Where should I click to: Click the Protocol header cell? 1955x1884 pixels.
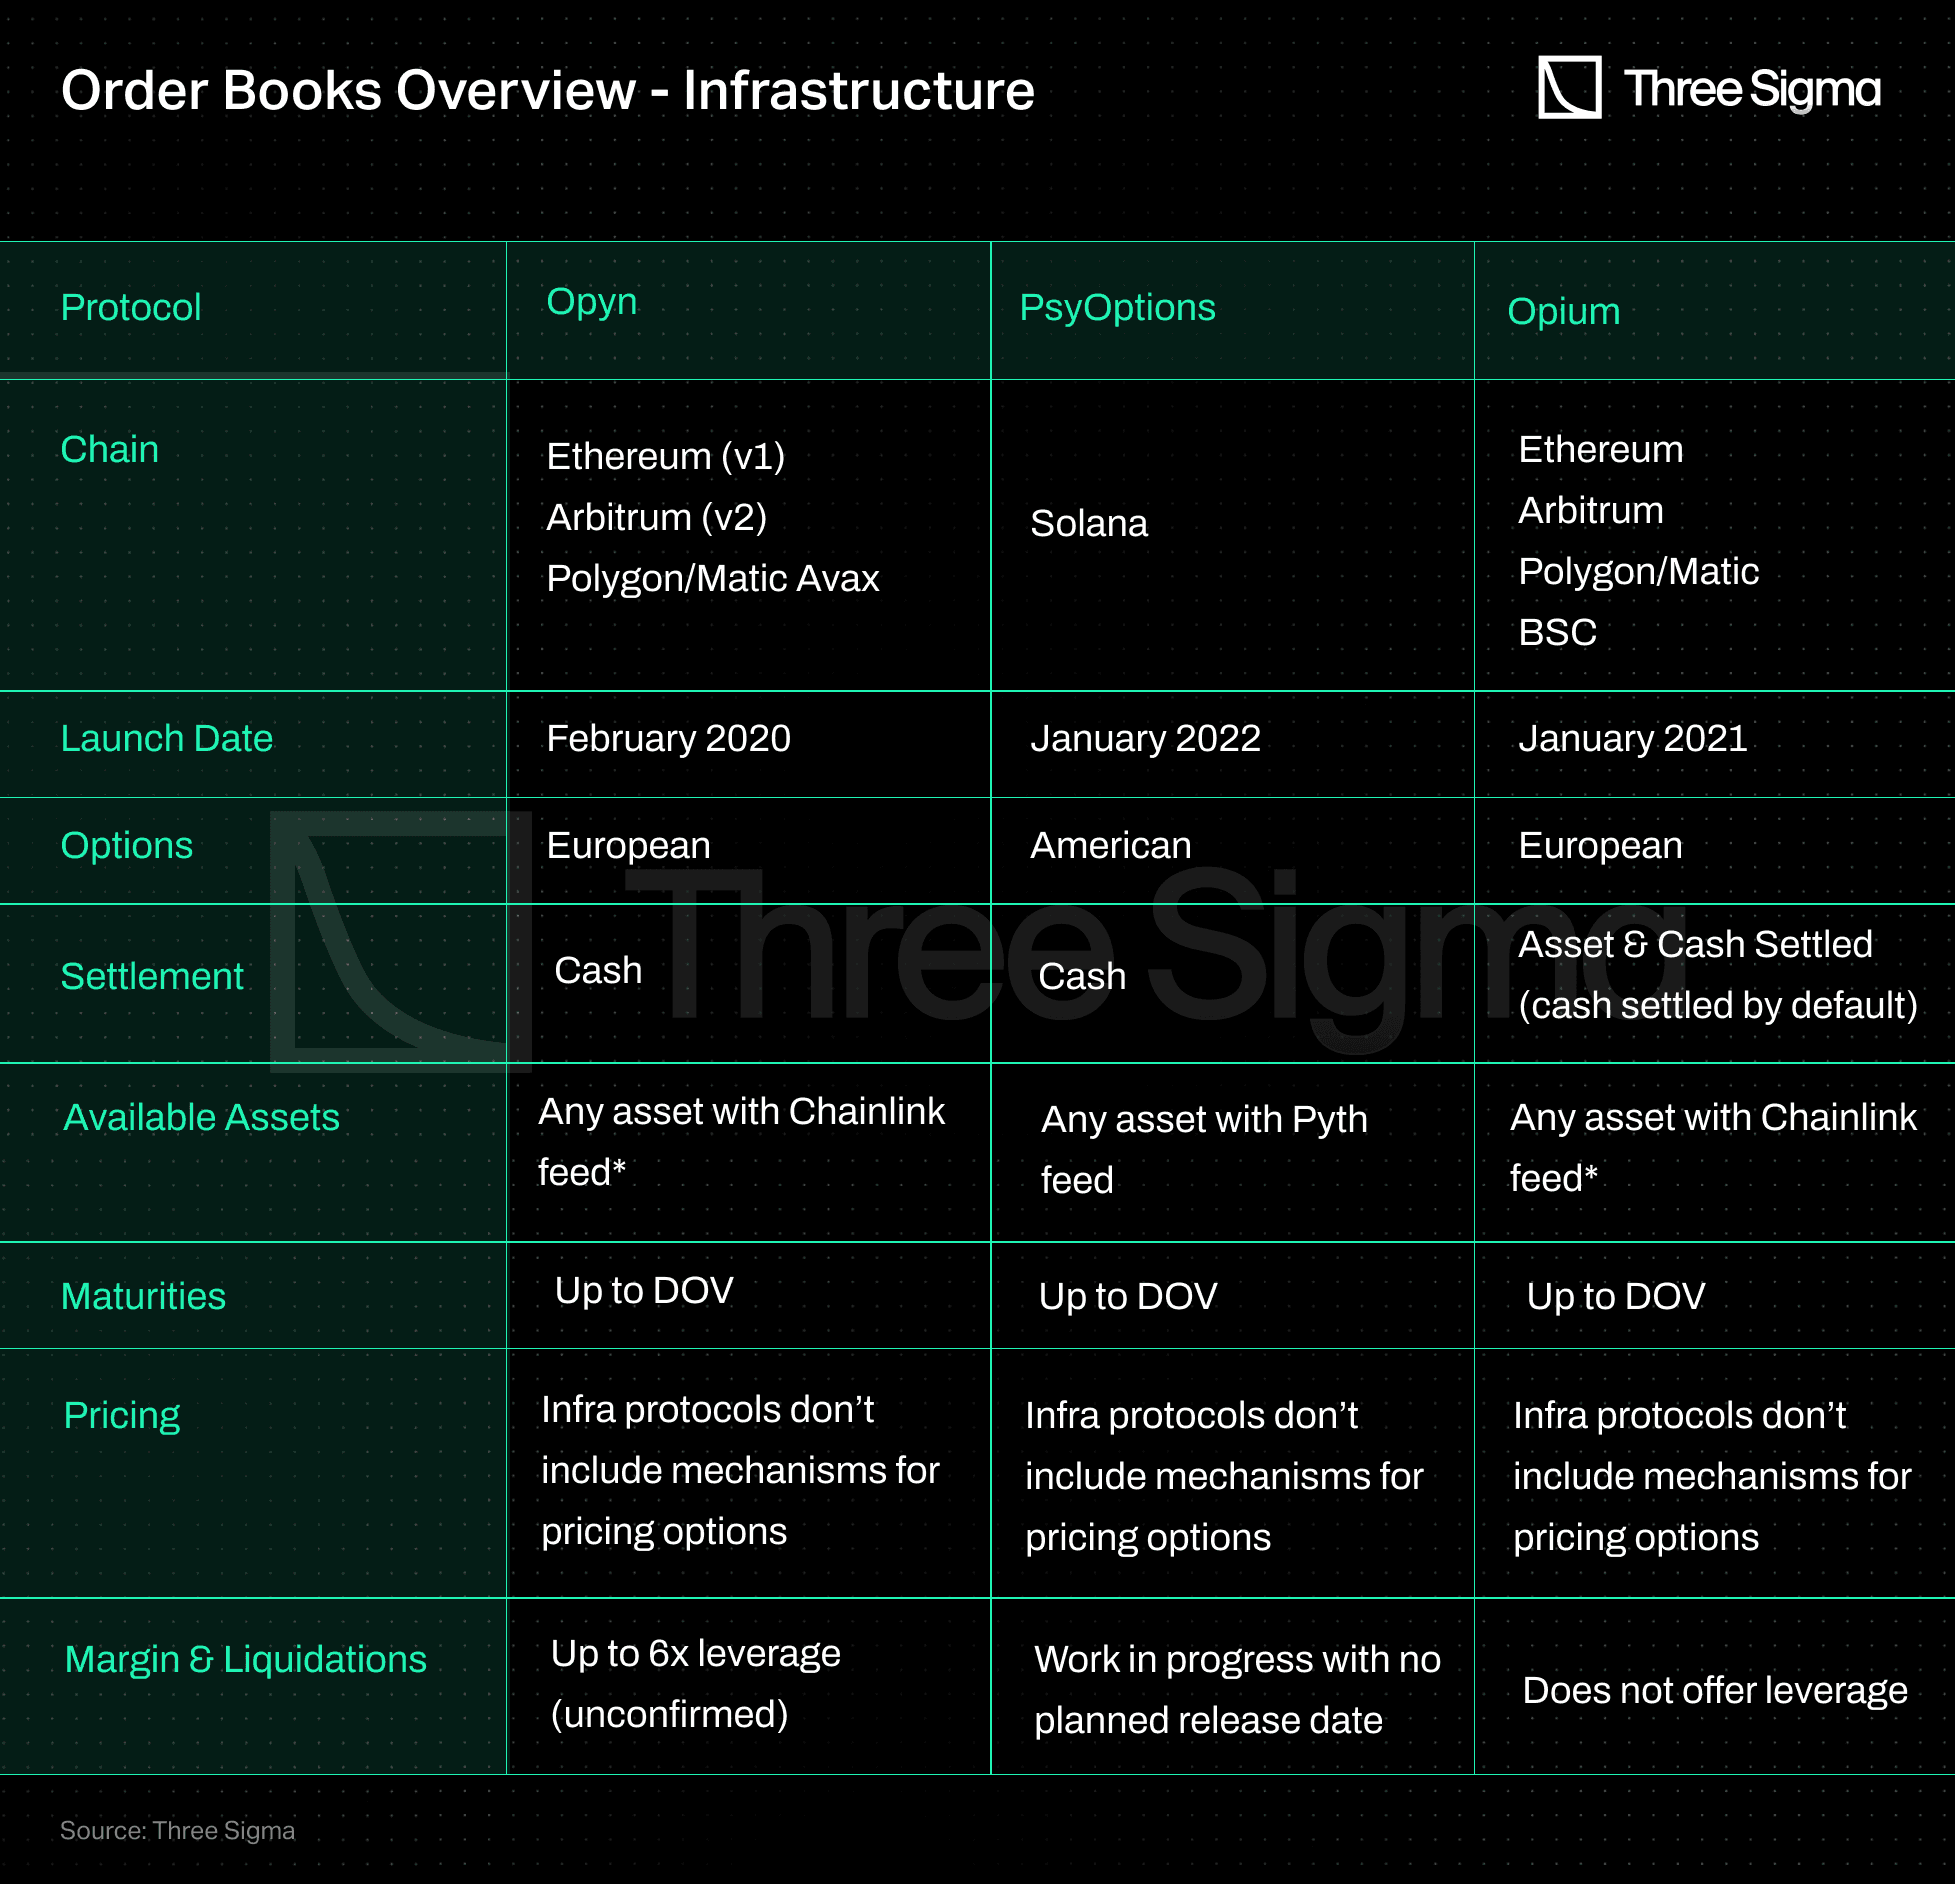(131, 307)
